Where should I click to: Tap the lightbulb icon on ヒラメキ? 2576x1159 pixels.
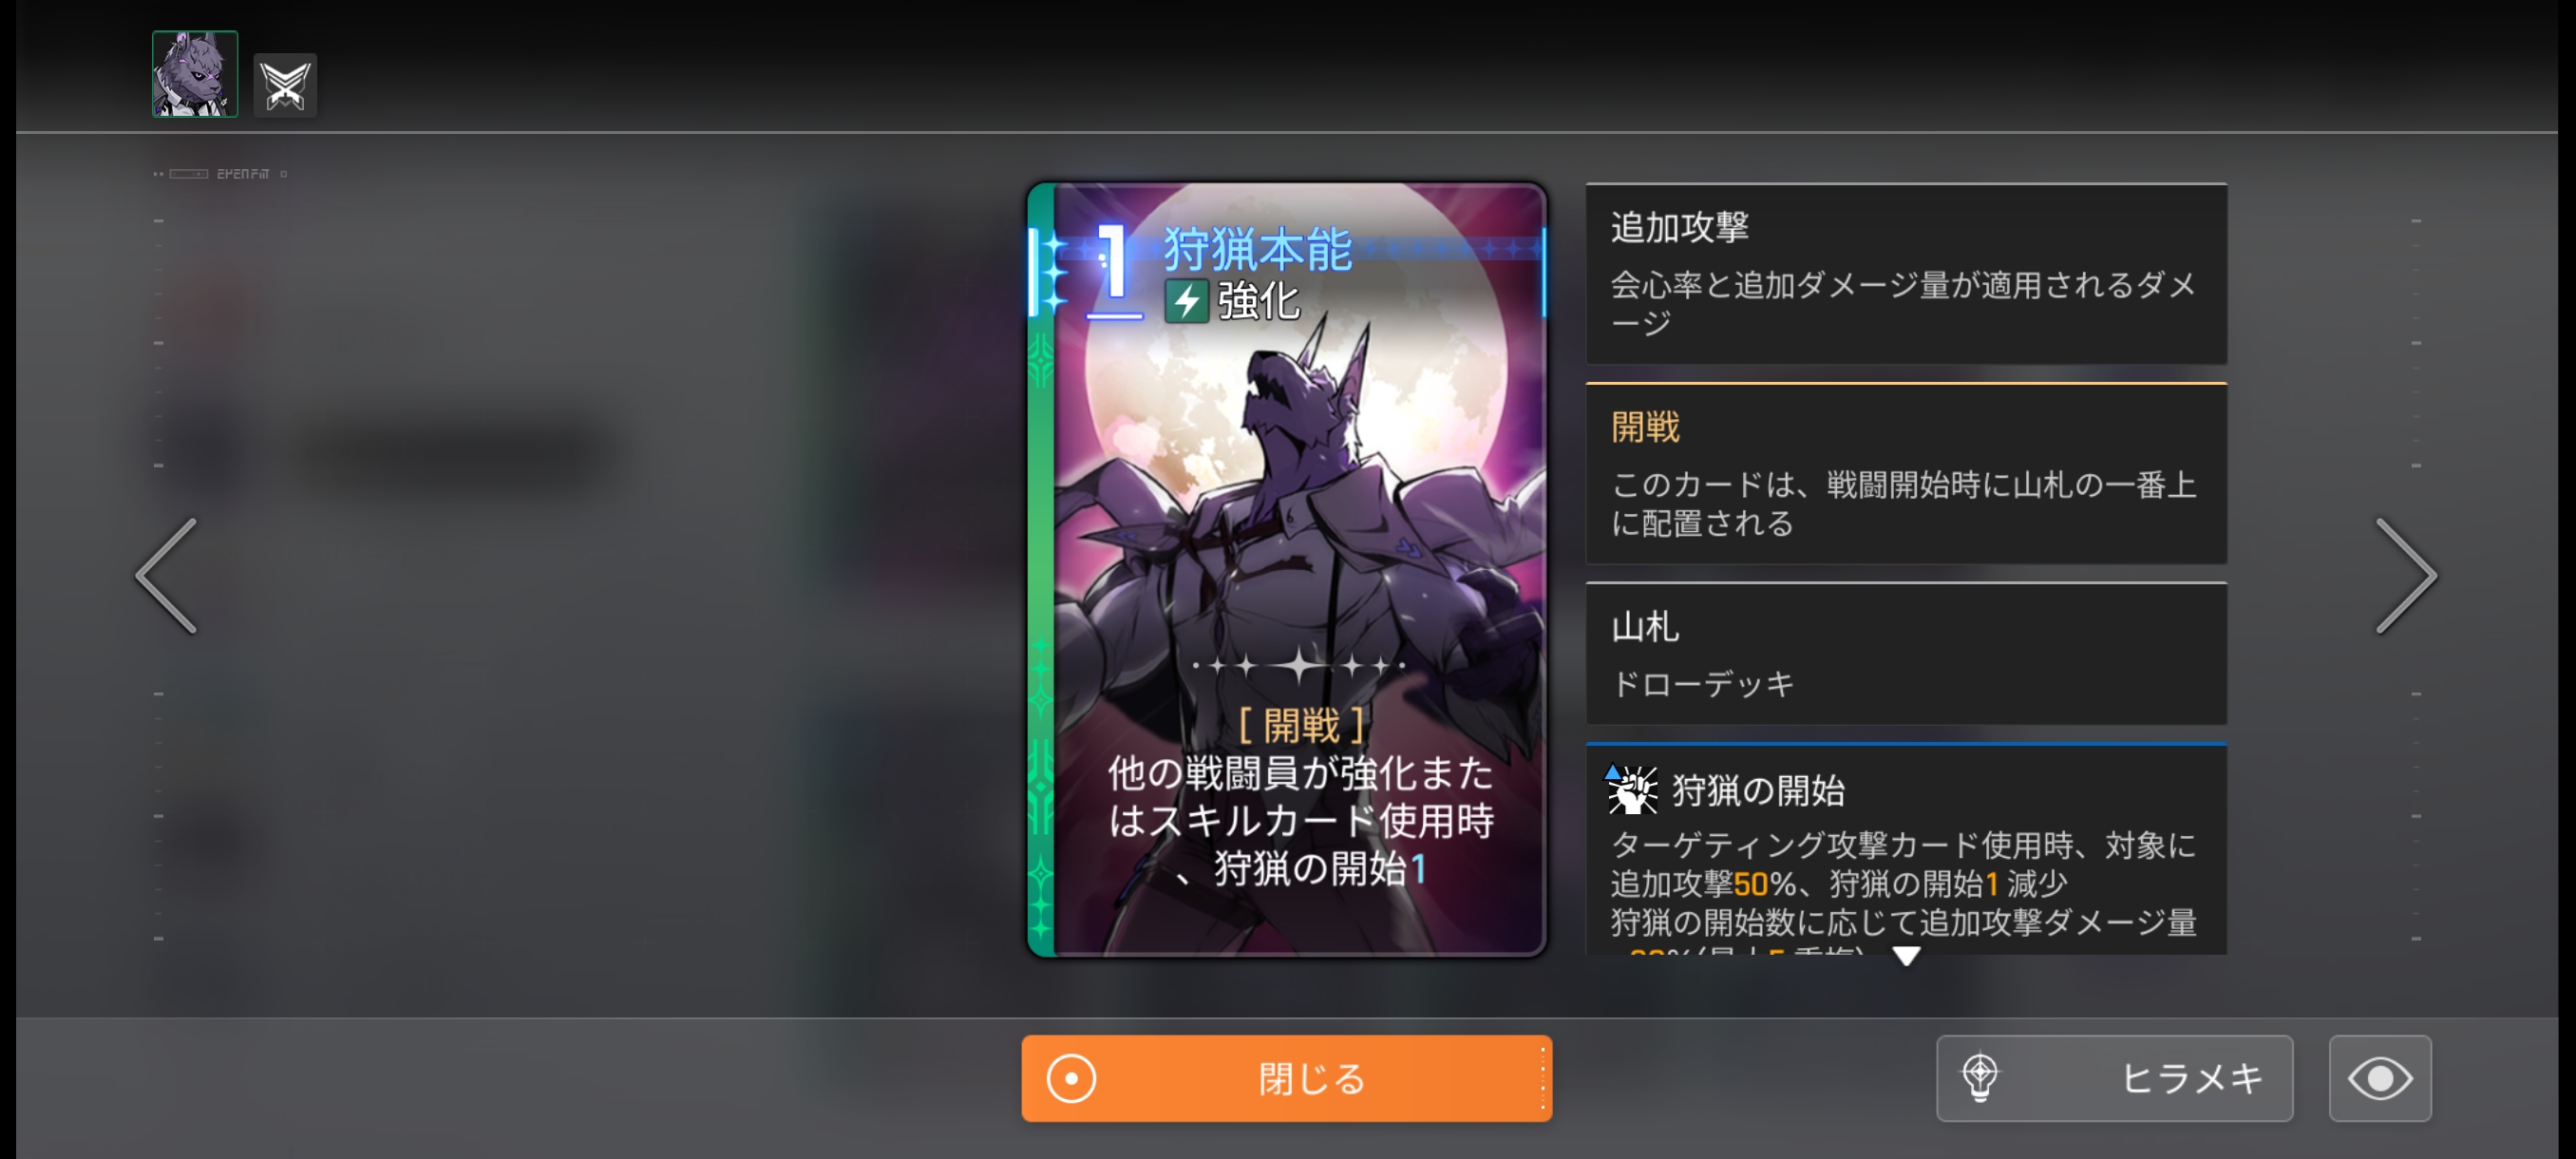coord(1980,1077)
